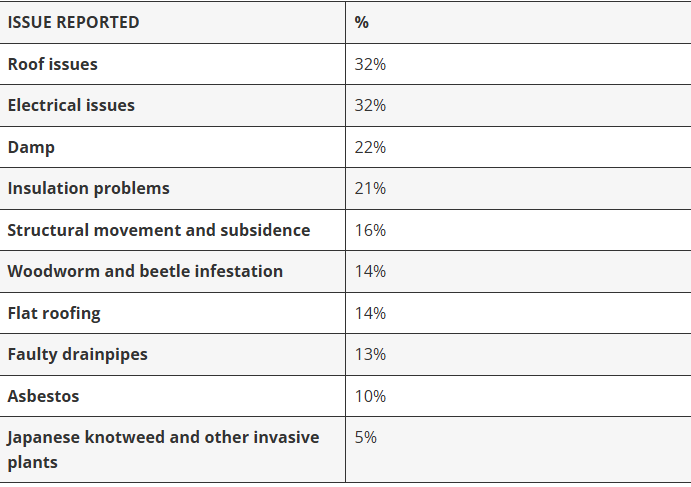Select Structural movement and subsidence text
The height and width of the screenshot is (487, 691).
[x=159, y=230]
